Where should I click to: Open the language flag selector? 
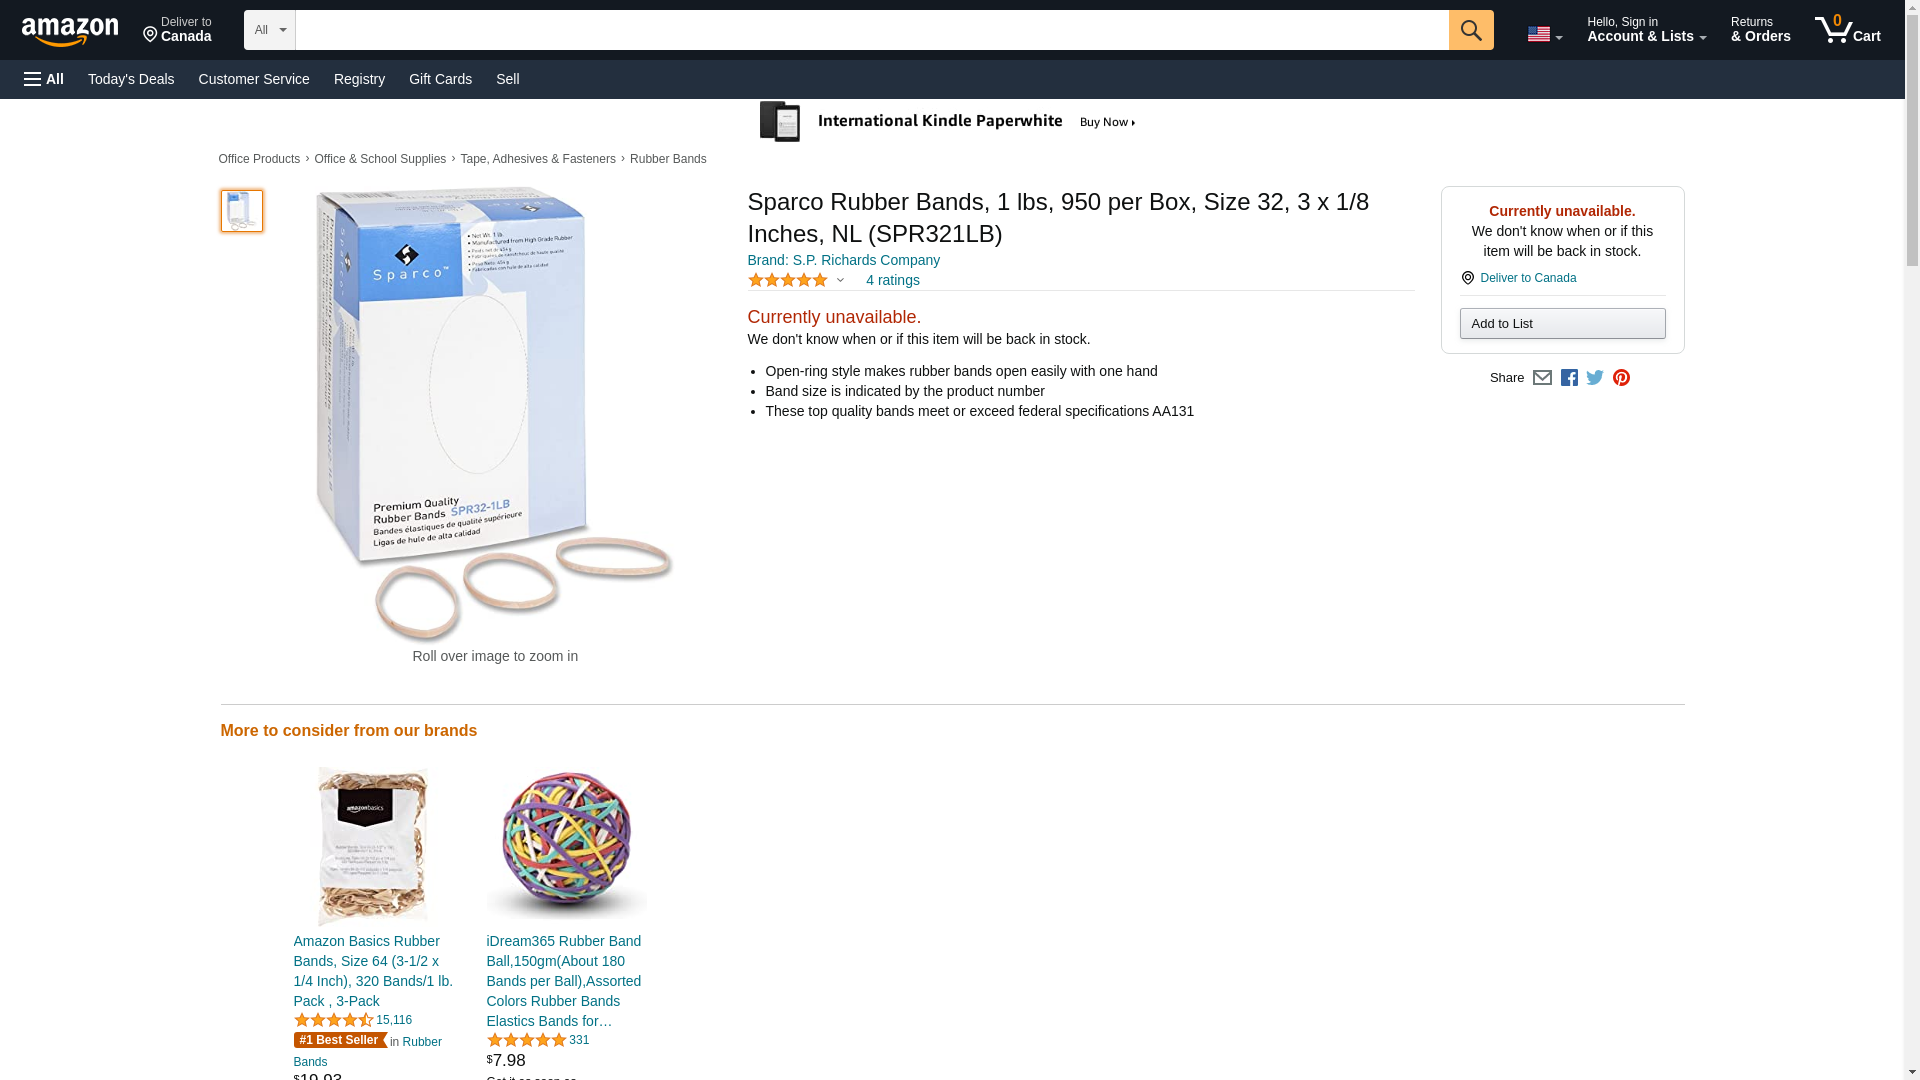click(x=1544, y=34)
